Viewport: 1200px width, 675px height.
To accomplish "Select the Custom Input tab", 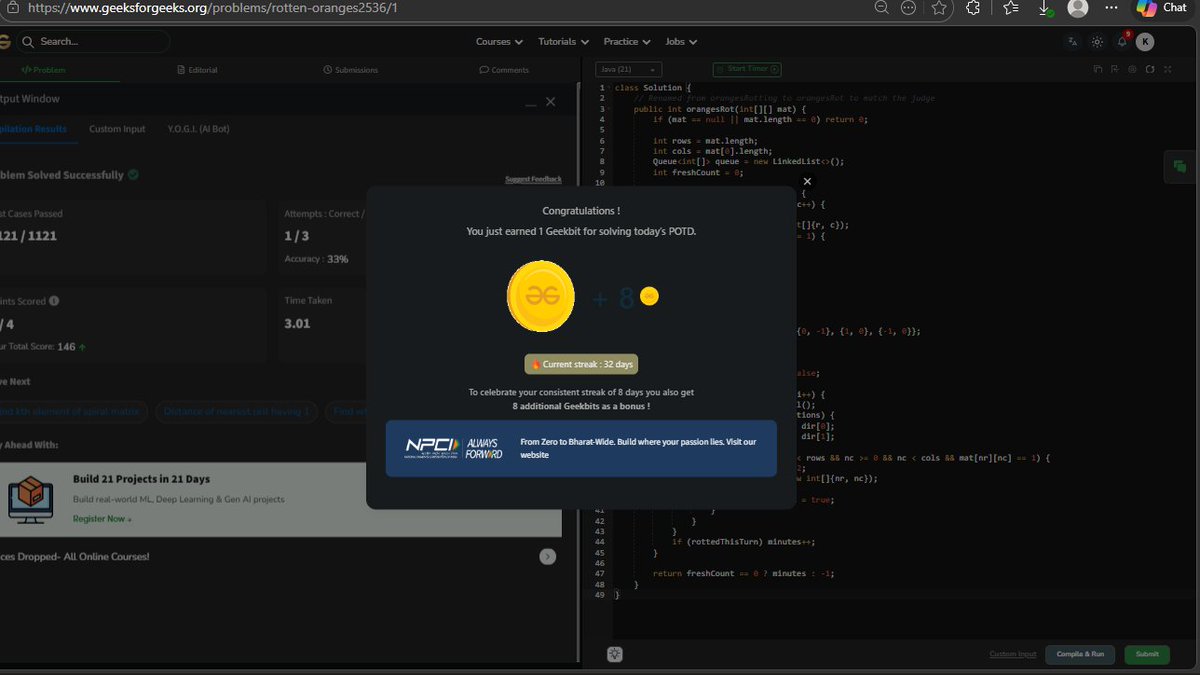I will (117, 129).
